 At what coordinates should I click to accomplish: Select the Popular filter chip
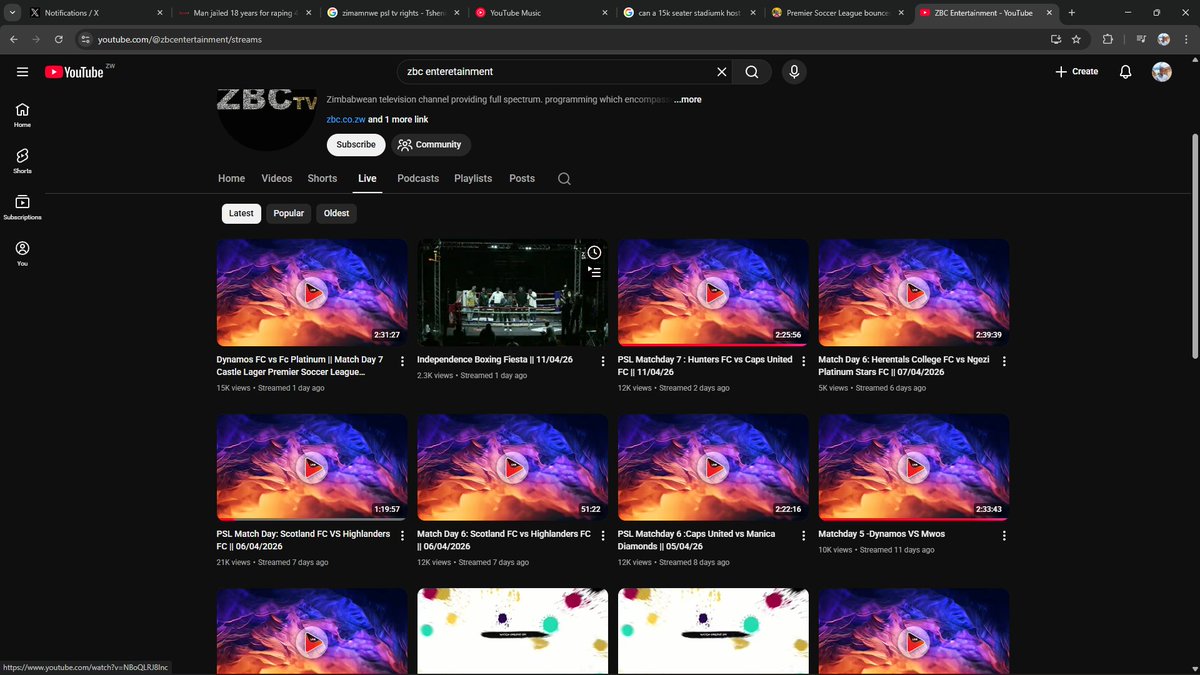click(x=289, y=213)
